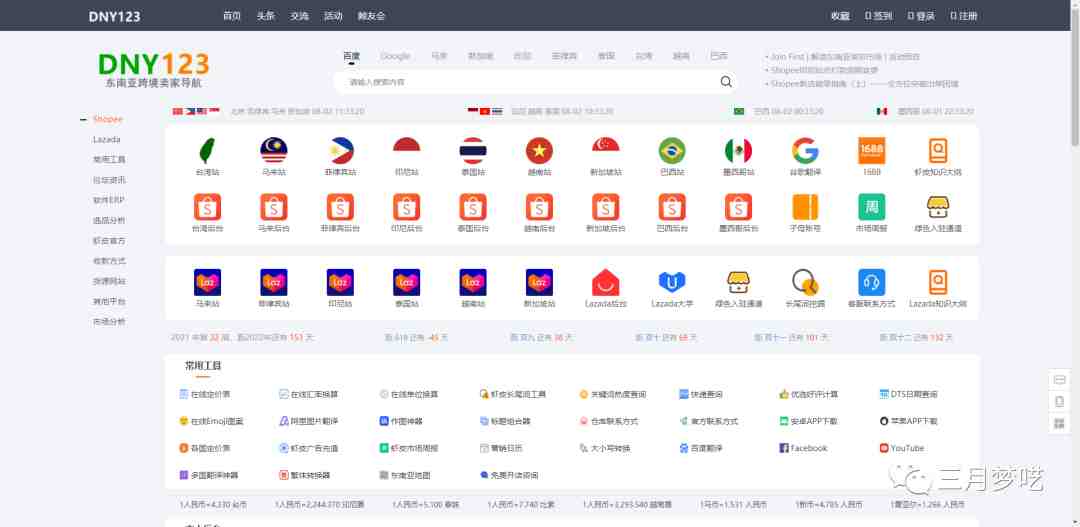1080x527 pixels.
Task: Open the Lazada University blue icon
Action: (x=672, y=282)
